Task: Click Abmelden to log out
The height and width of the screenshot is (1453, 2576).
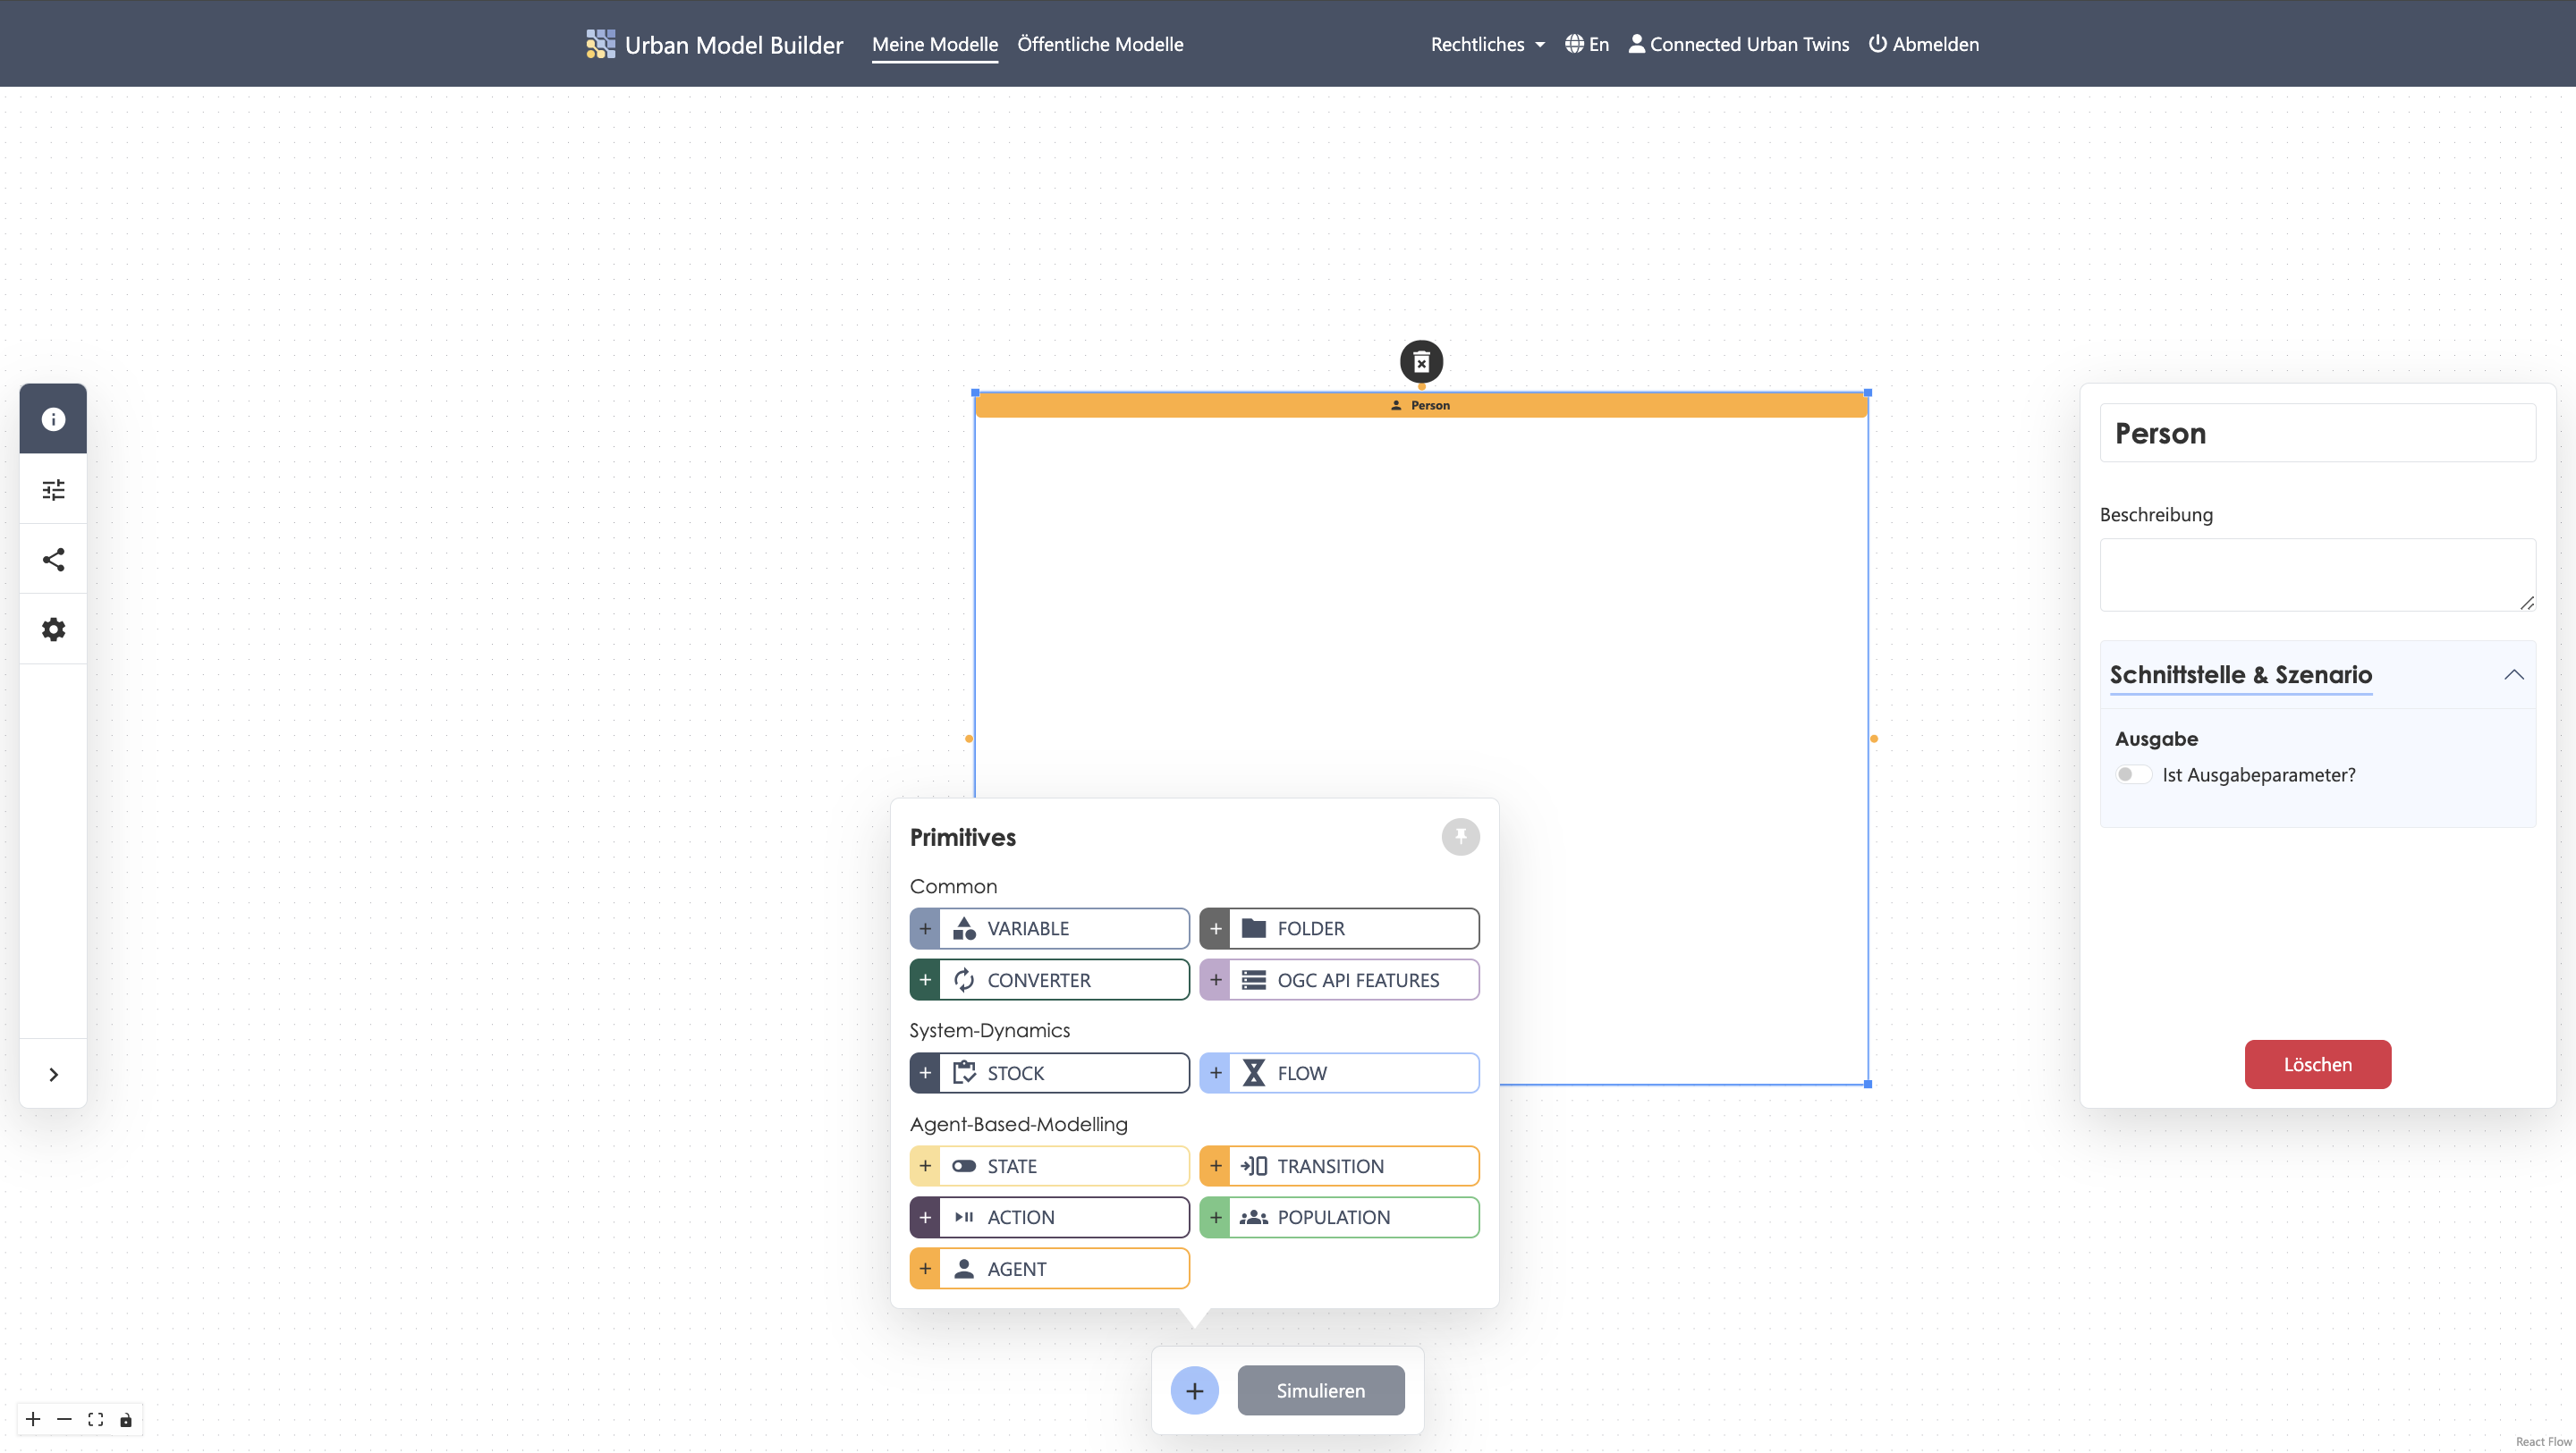Action: (x=1923, y=44)
